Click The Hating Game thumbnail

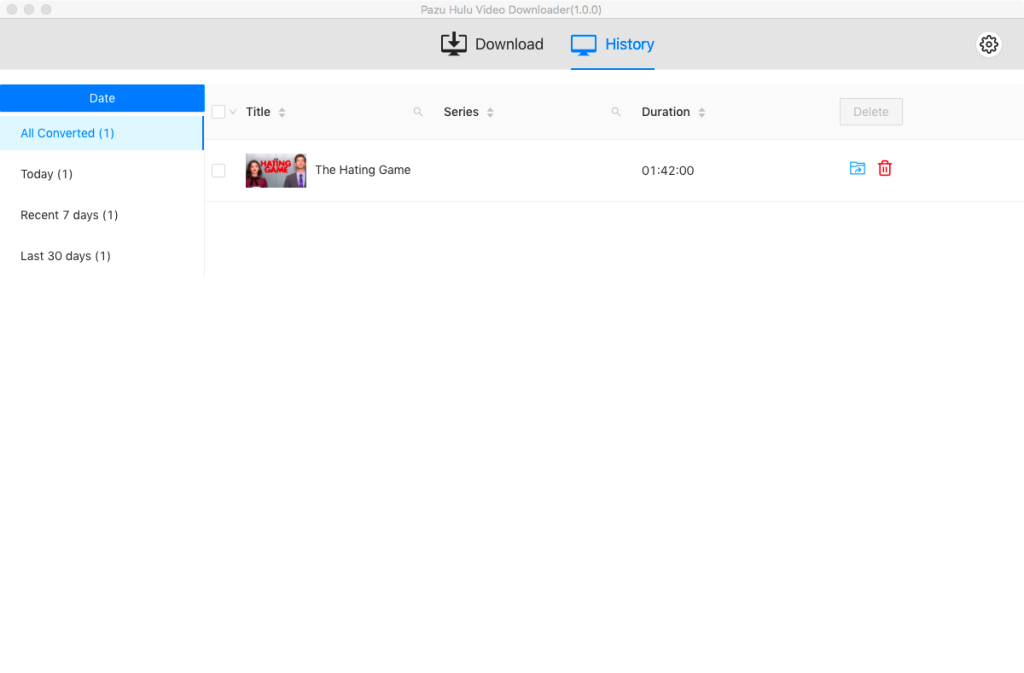276,170
